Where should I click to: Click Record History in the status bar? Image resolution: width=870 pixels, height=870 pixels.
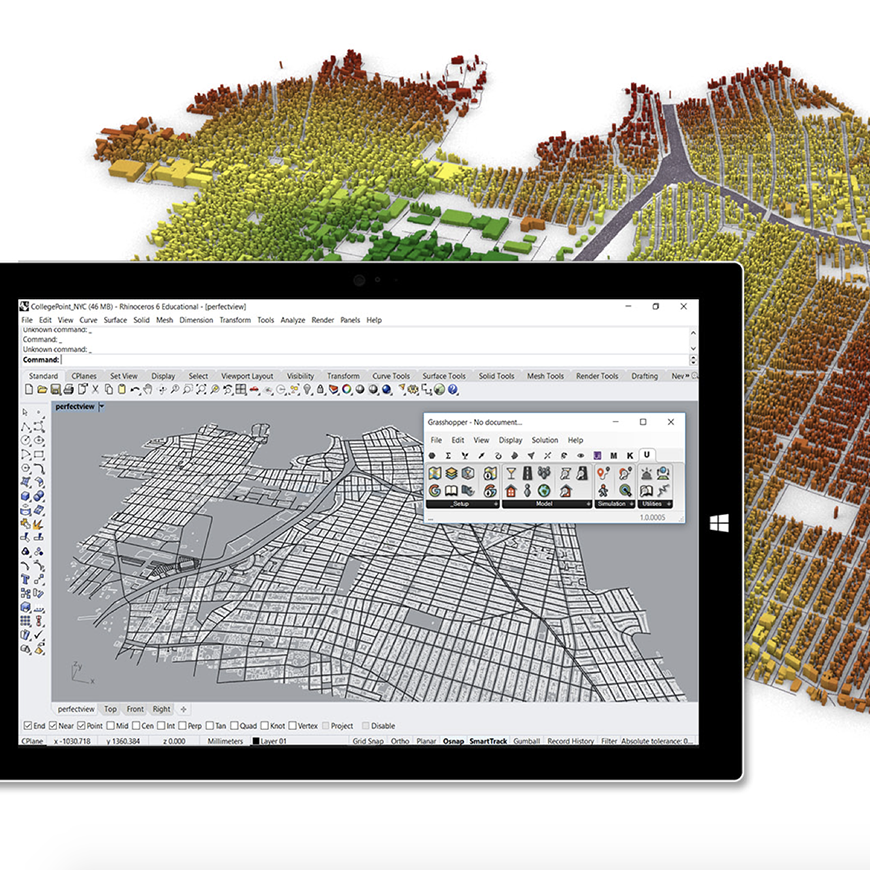(571, 743)
